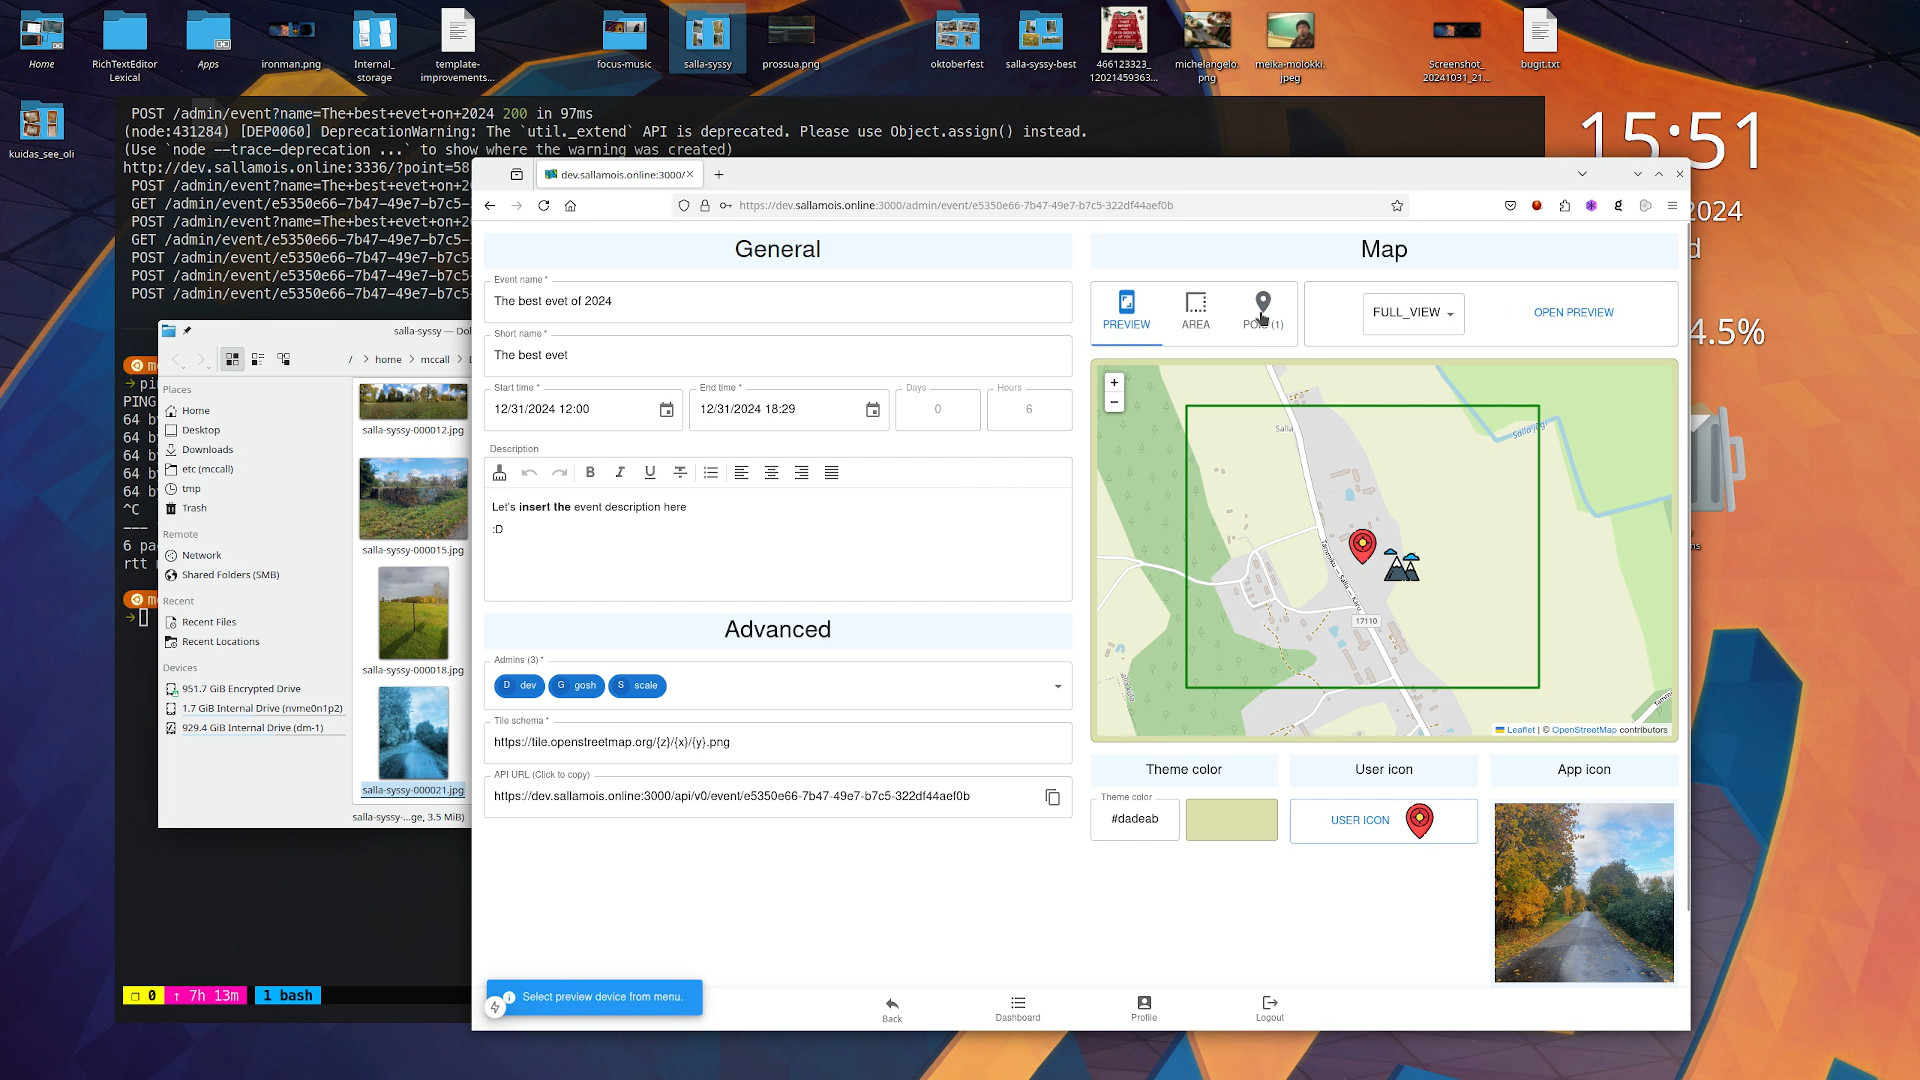Screen dimensions: 1920x1080
Task: Switch to the AREA map tab
Action: click(x=1195, y=312)
